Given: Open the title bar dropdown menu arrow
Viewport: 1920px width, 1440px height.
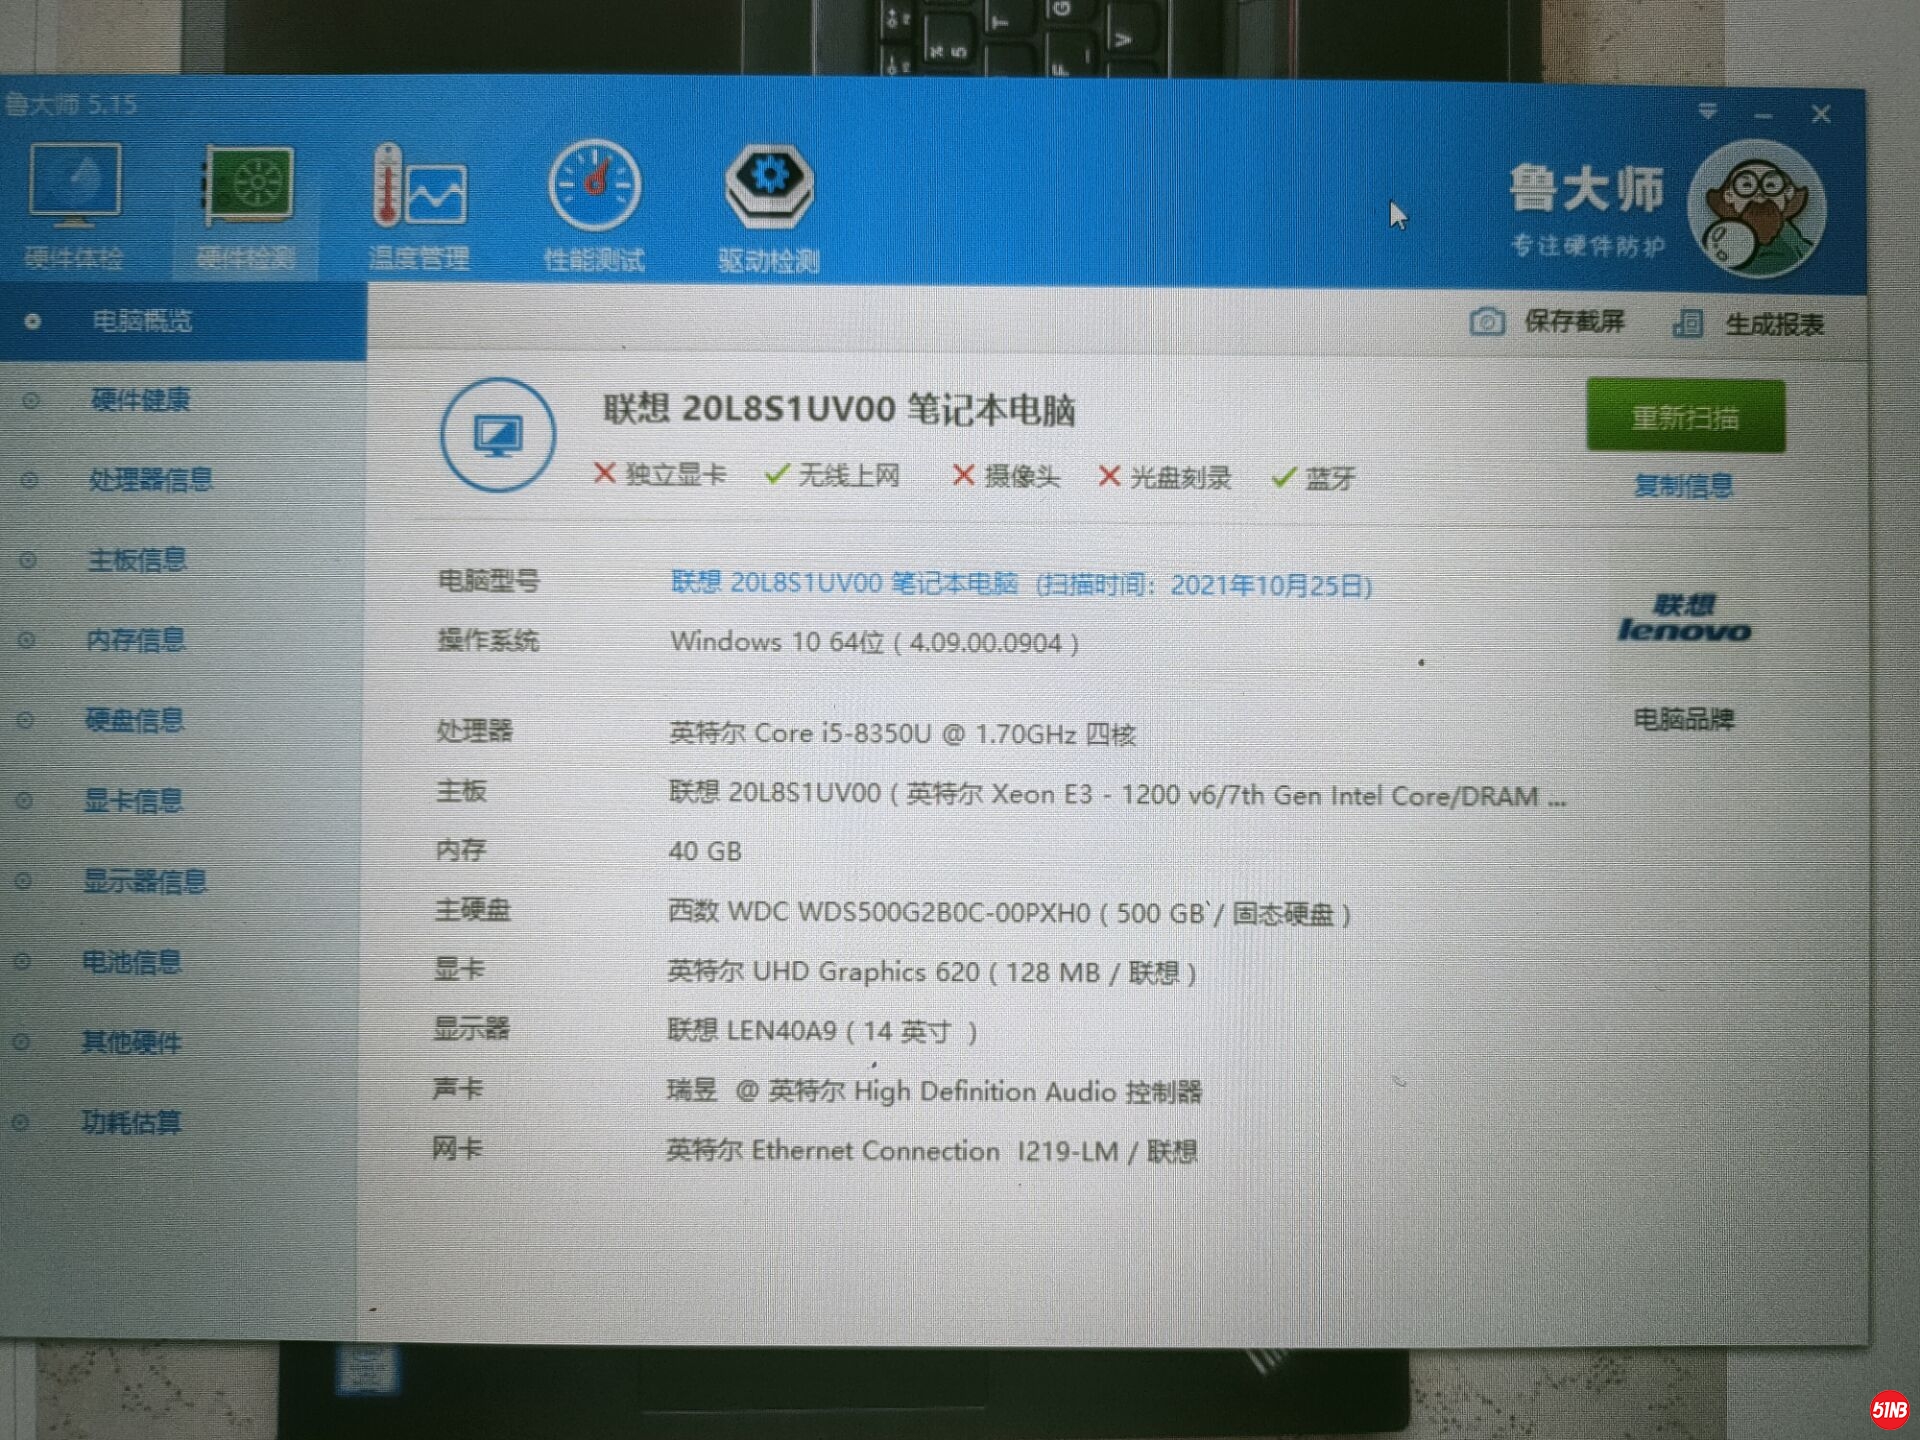Looking at the screenshot, I should point(1708,112).
